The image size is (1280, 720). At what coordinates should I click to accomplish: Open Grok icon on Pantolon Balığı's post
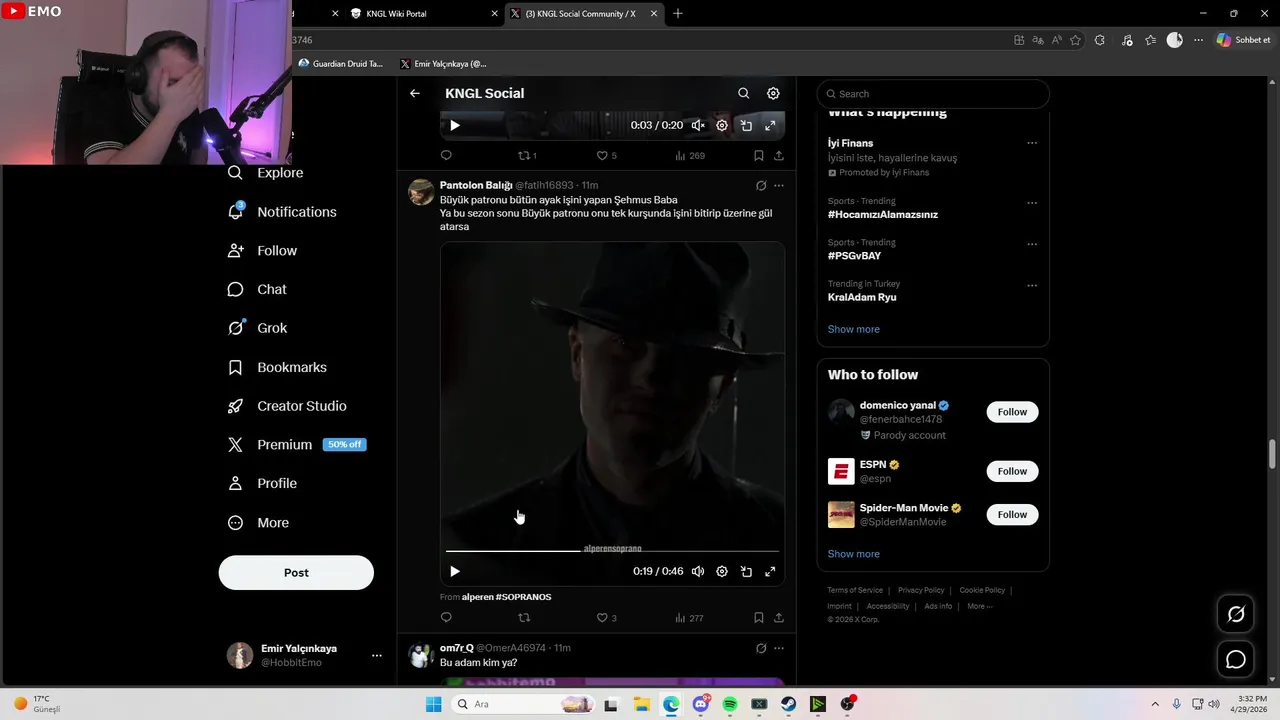pyautogui.click(x=761, y=186)
